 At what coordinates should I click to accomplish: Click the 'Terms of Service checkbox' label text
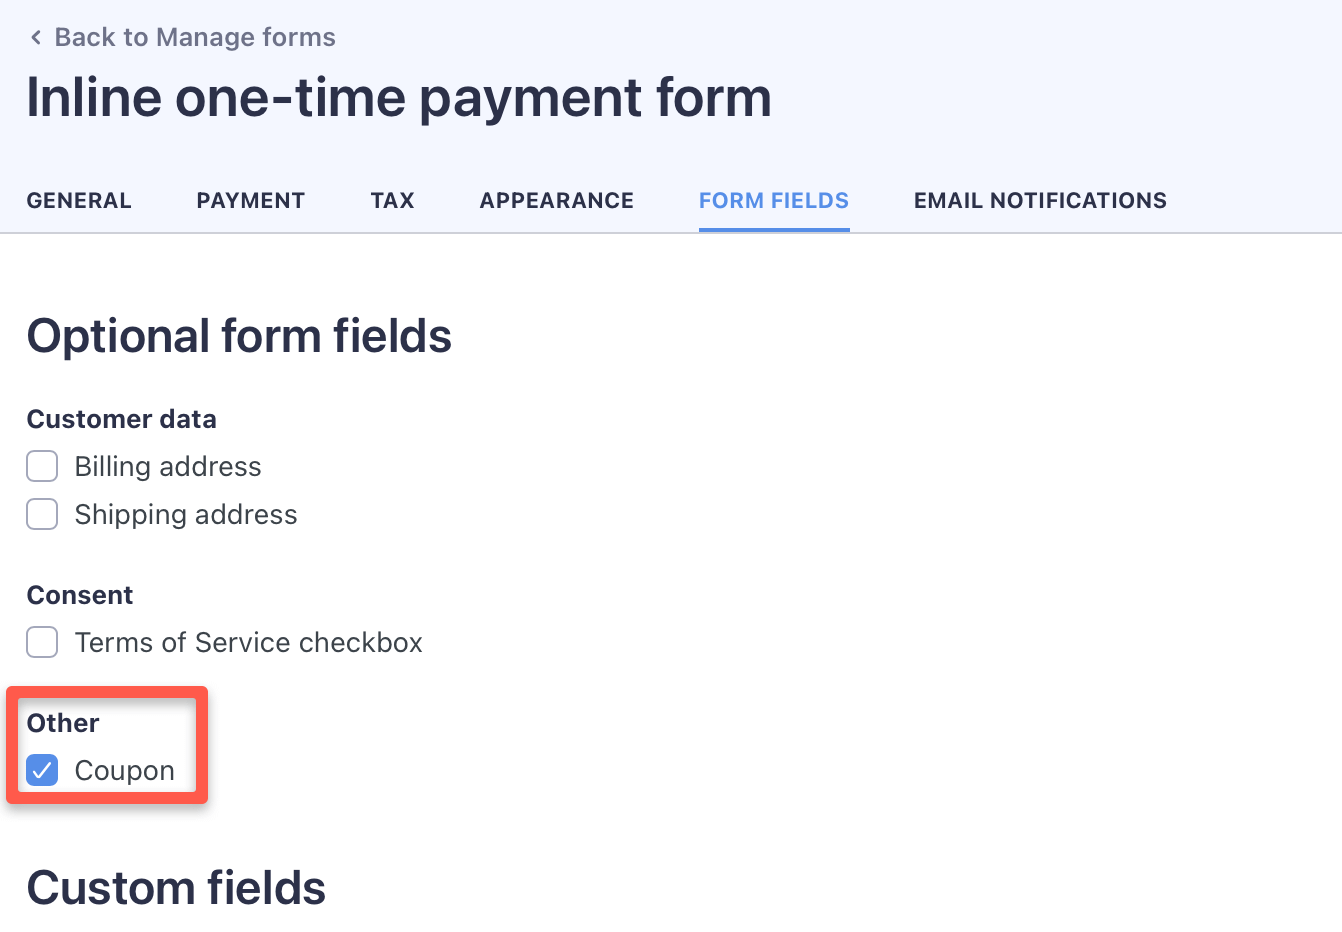pos(249,643)
